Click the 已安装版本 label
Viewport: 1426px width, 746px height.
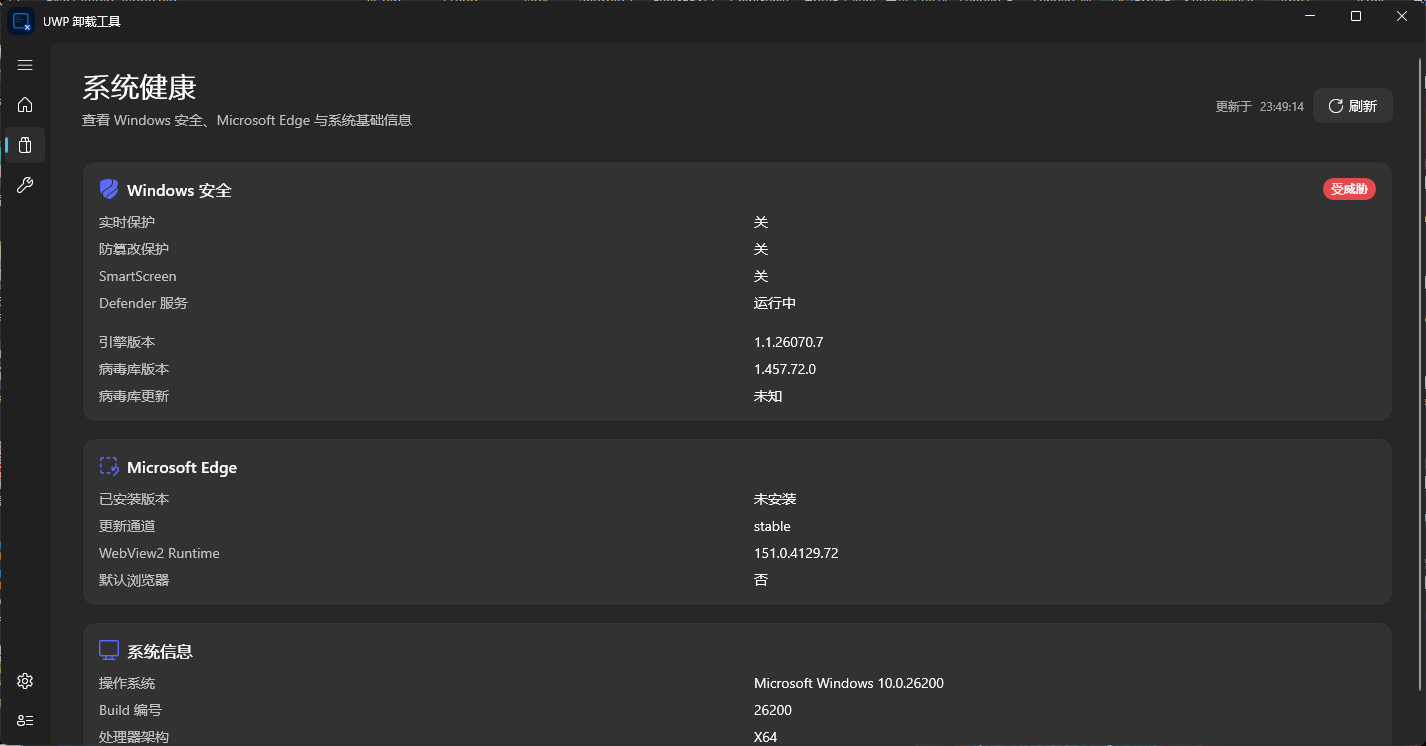click(134, 499)
